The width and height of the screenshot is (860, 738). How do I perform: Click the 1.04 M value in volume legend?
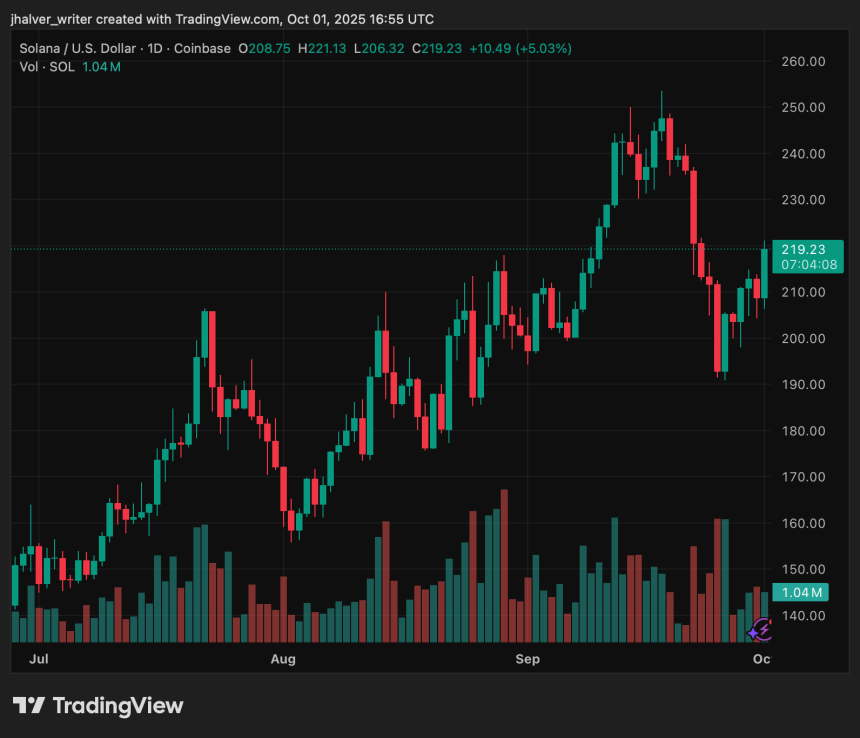pos(101,66)
